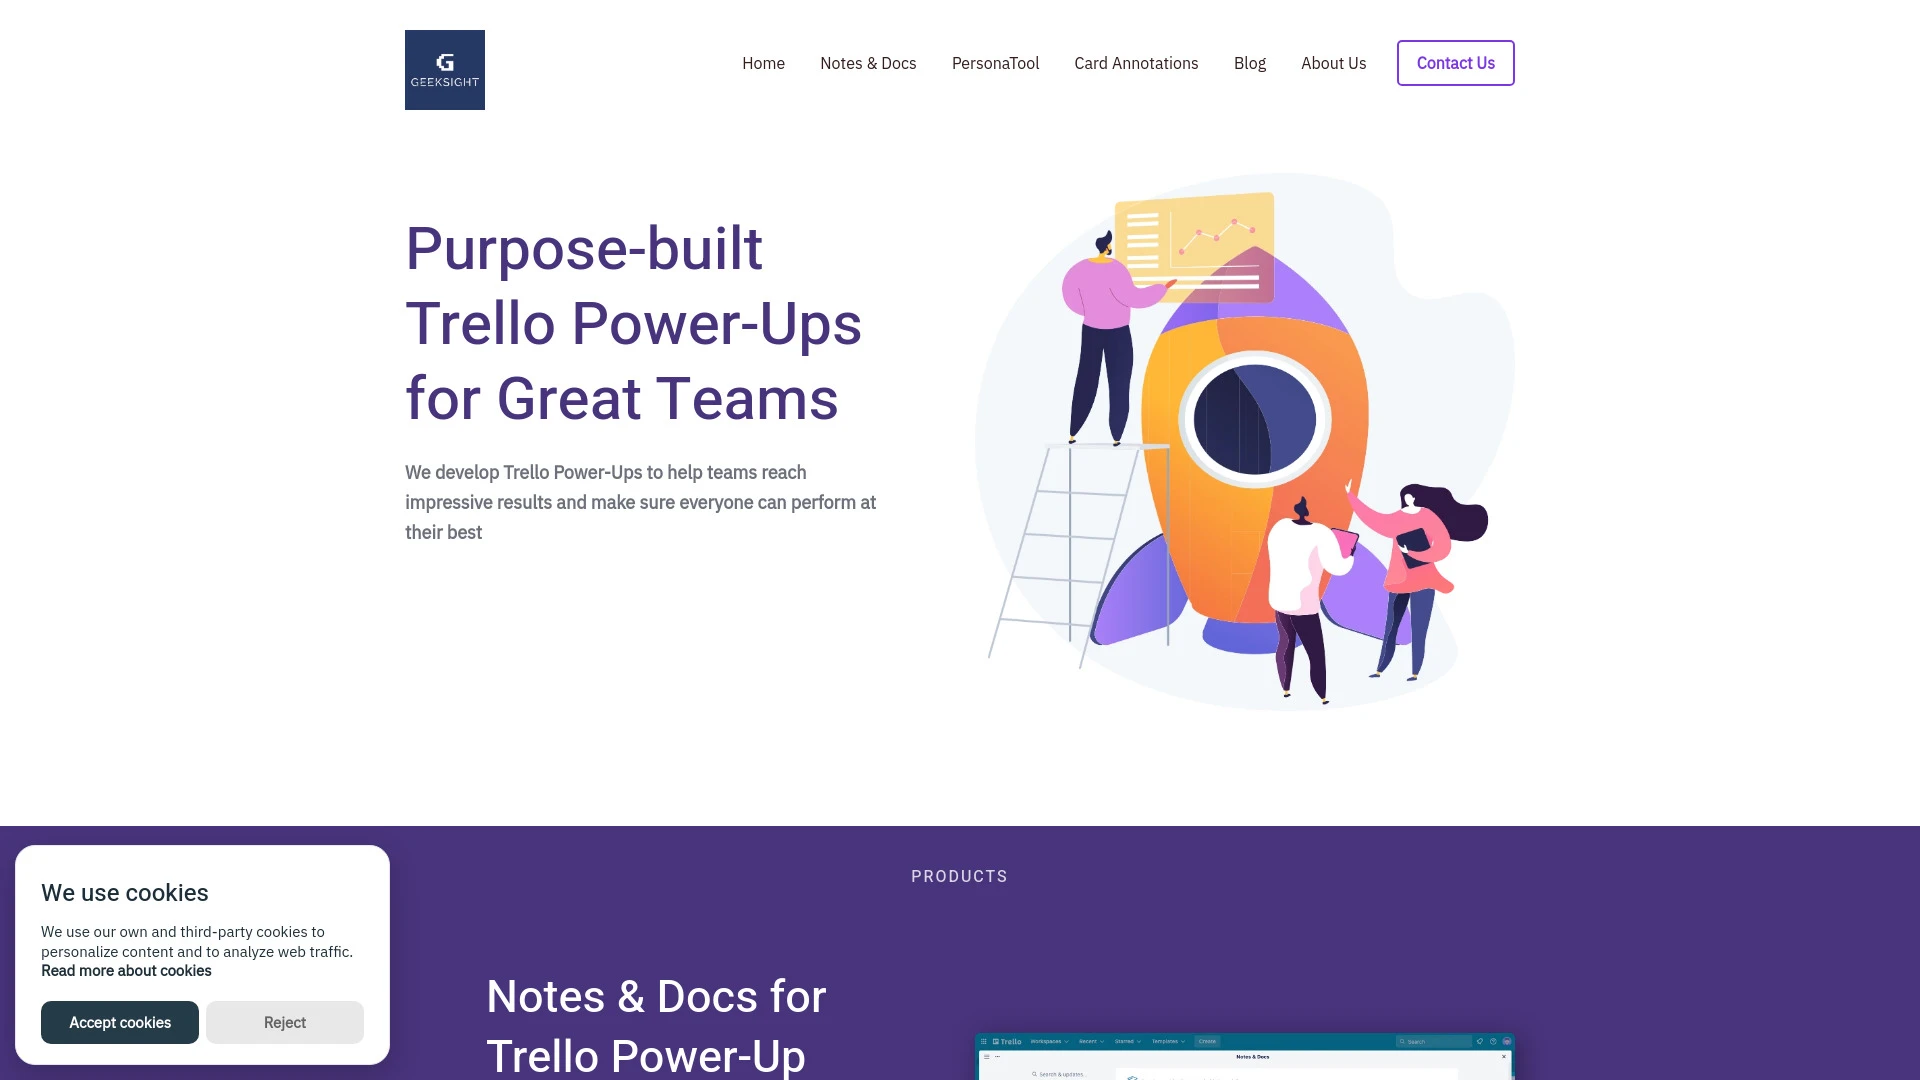
Task: Reject the cookie consent toggle
Action: point(285,1022)
